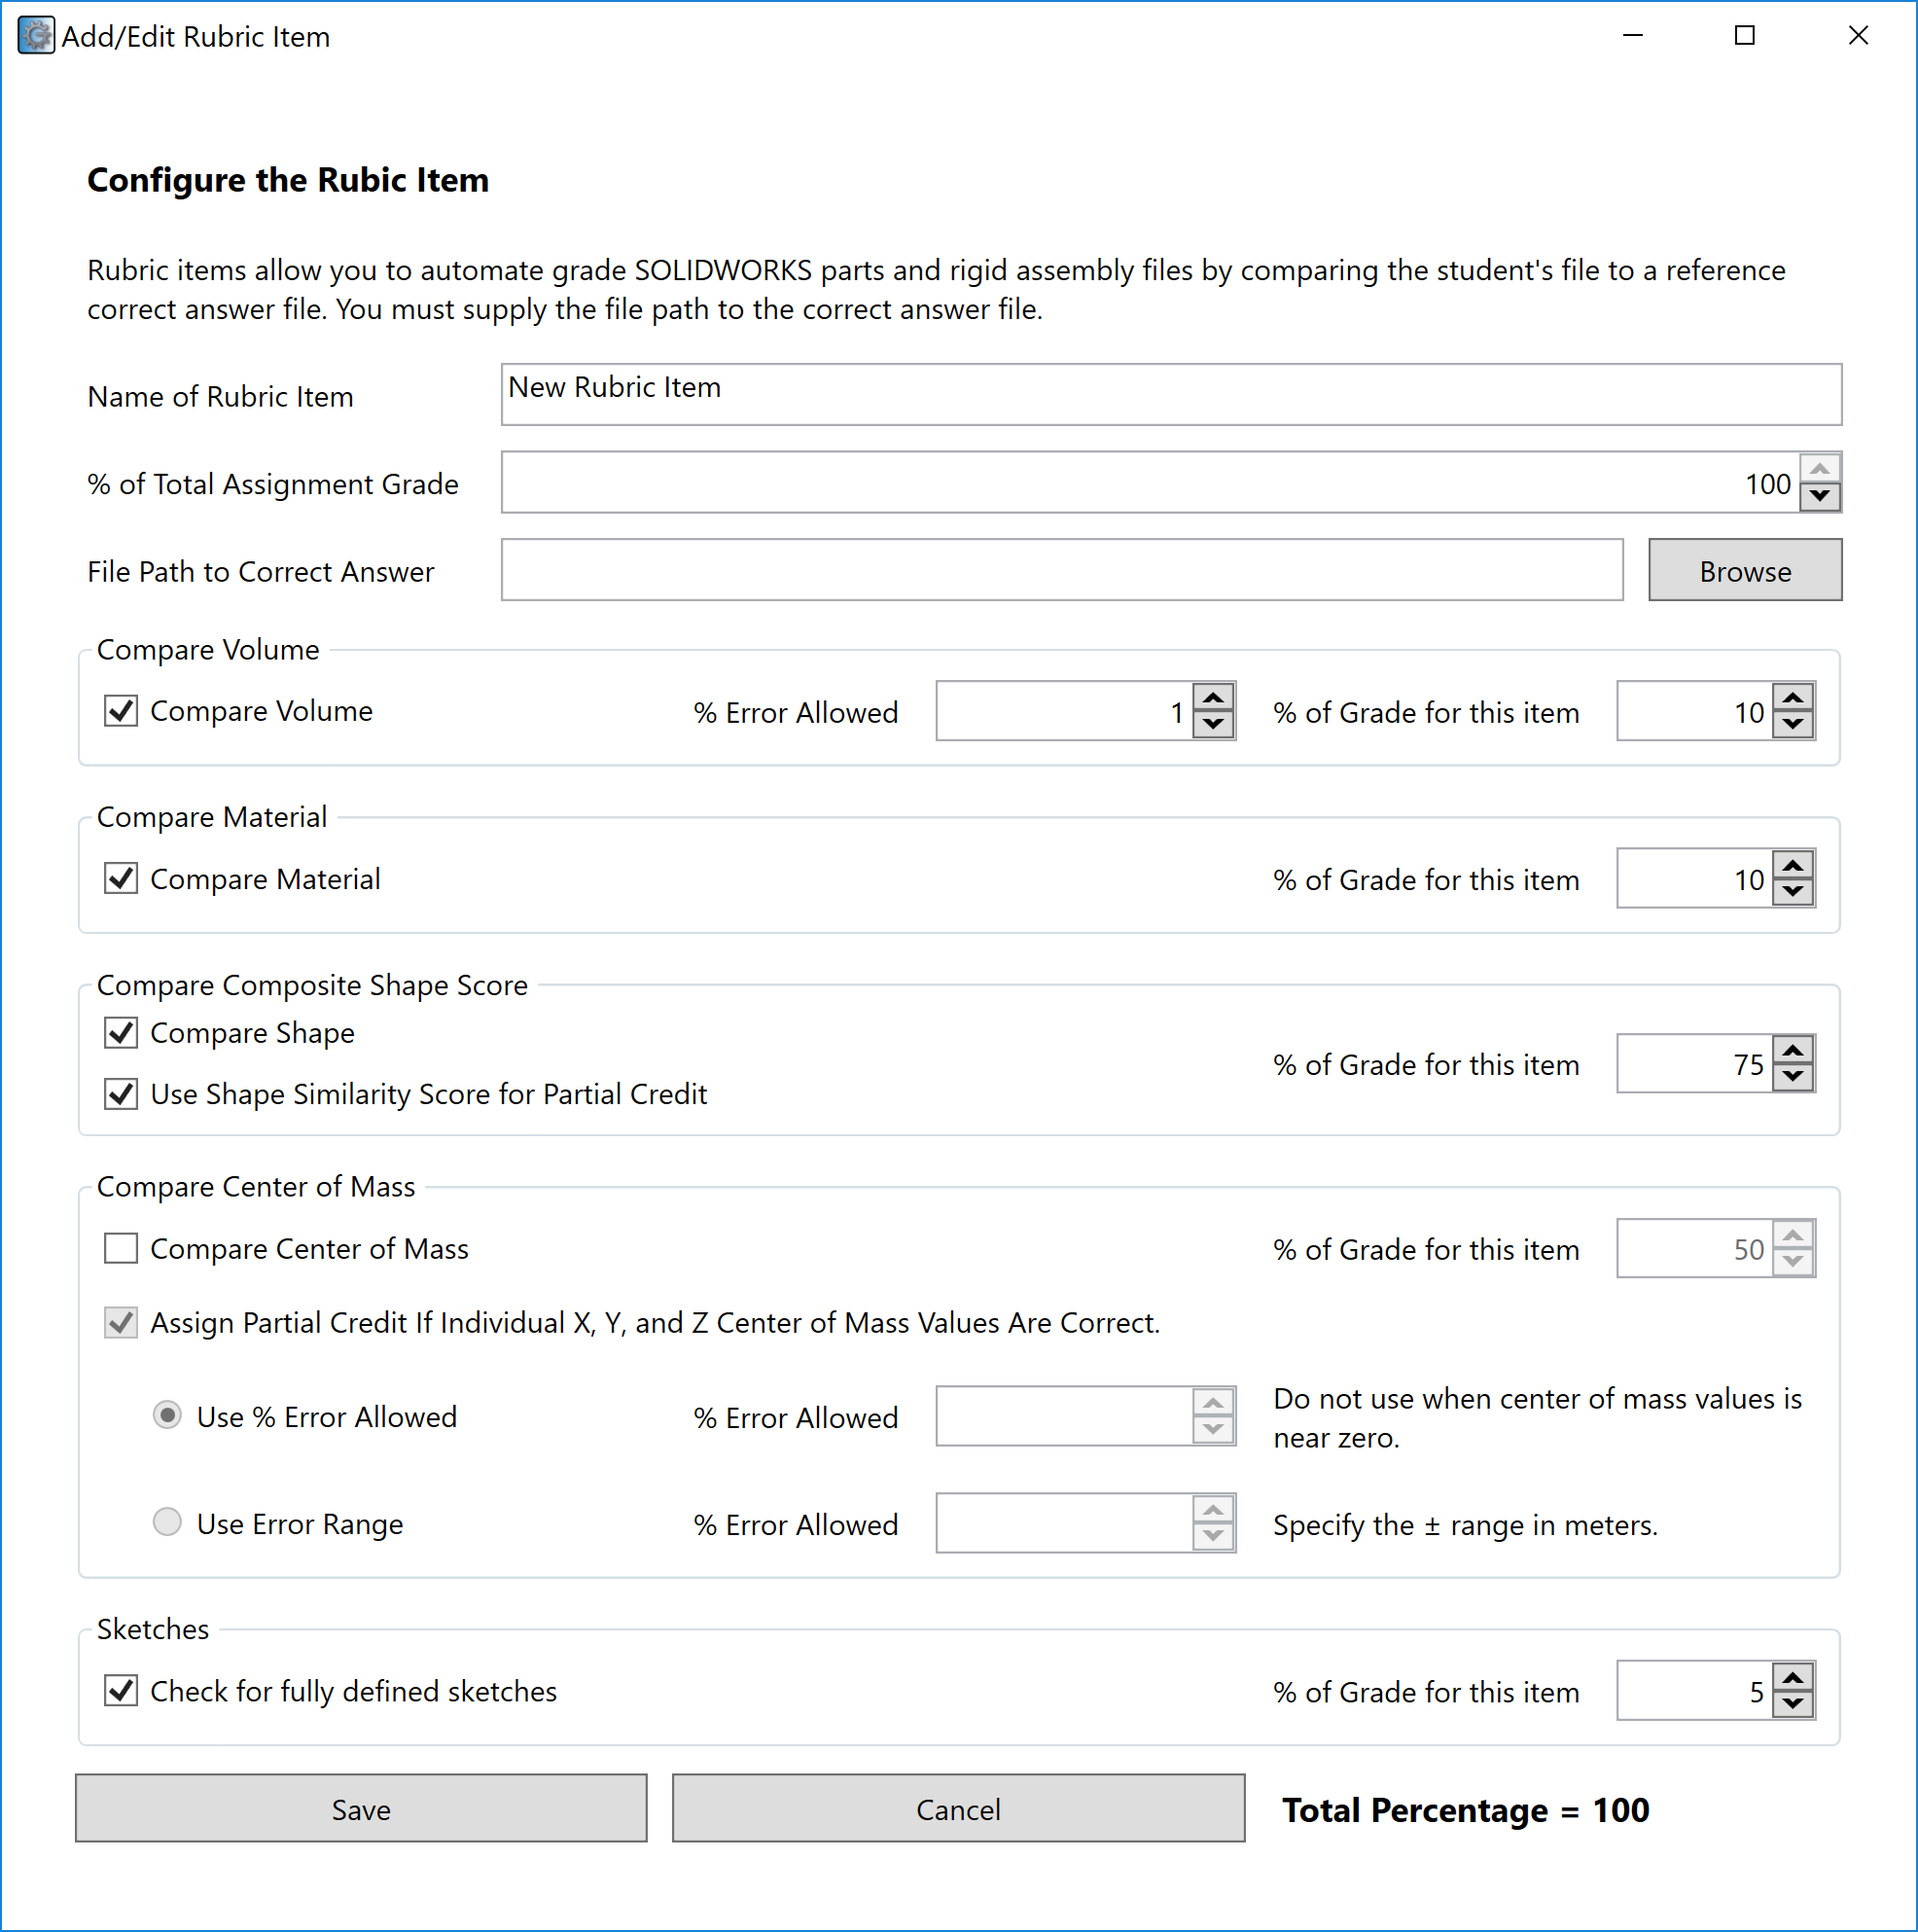
Task: Click Browse to choose correct answer file
Action: 1745,570
